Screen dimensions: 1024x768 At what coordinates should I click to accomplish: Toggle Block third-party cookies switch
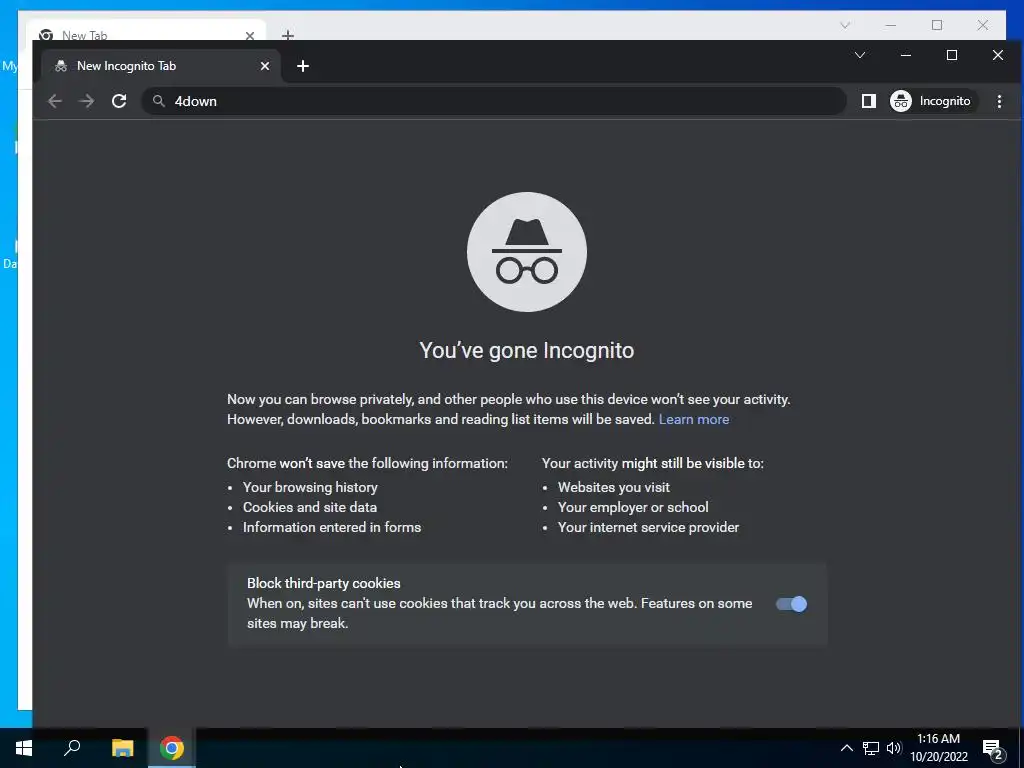pyautogui.click(x=791, y=604)
